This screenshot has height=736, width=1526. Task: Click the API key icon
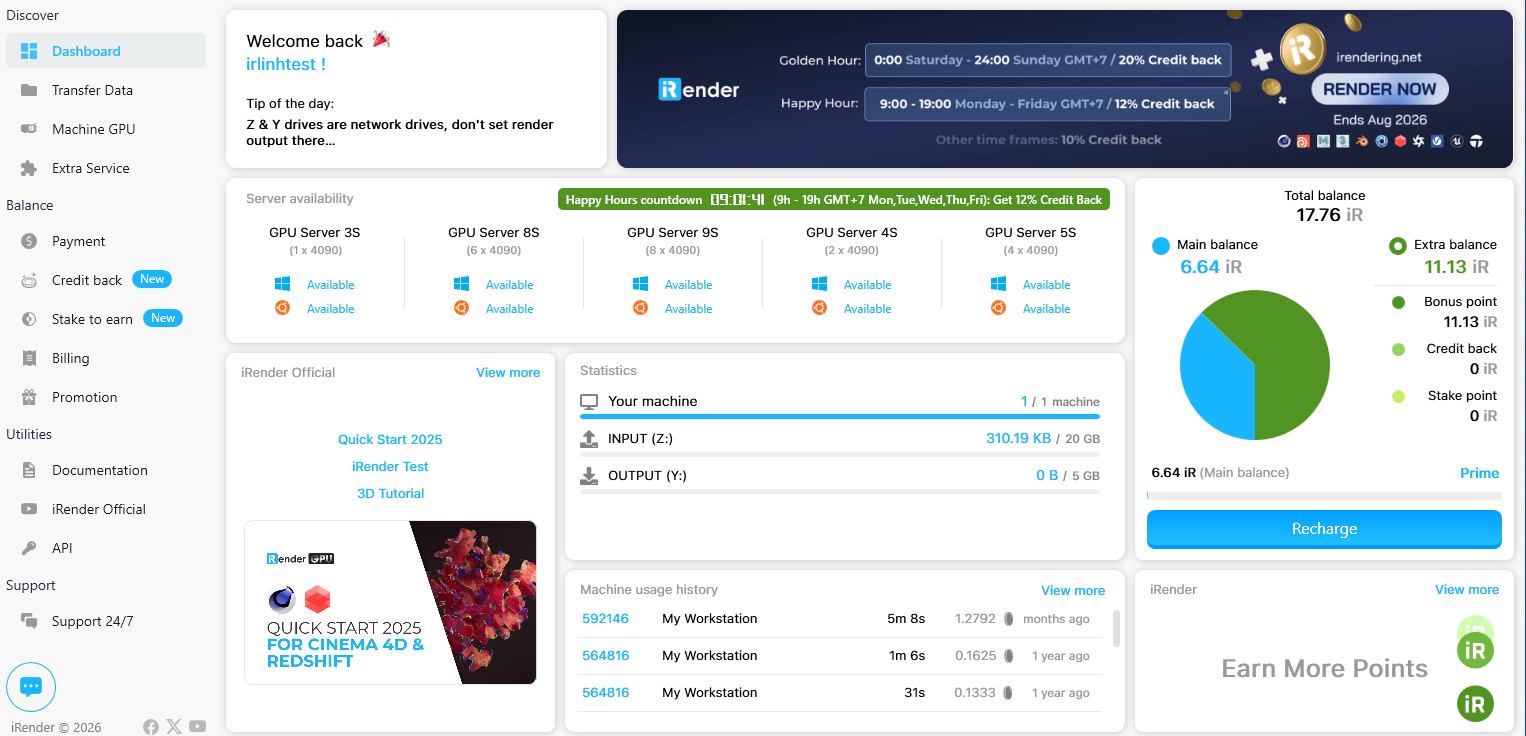tap(29, 548)
